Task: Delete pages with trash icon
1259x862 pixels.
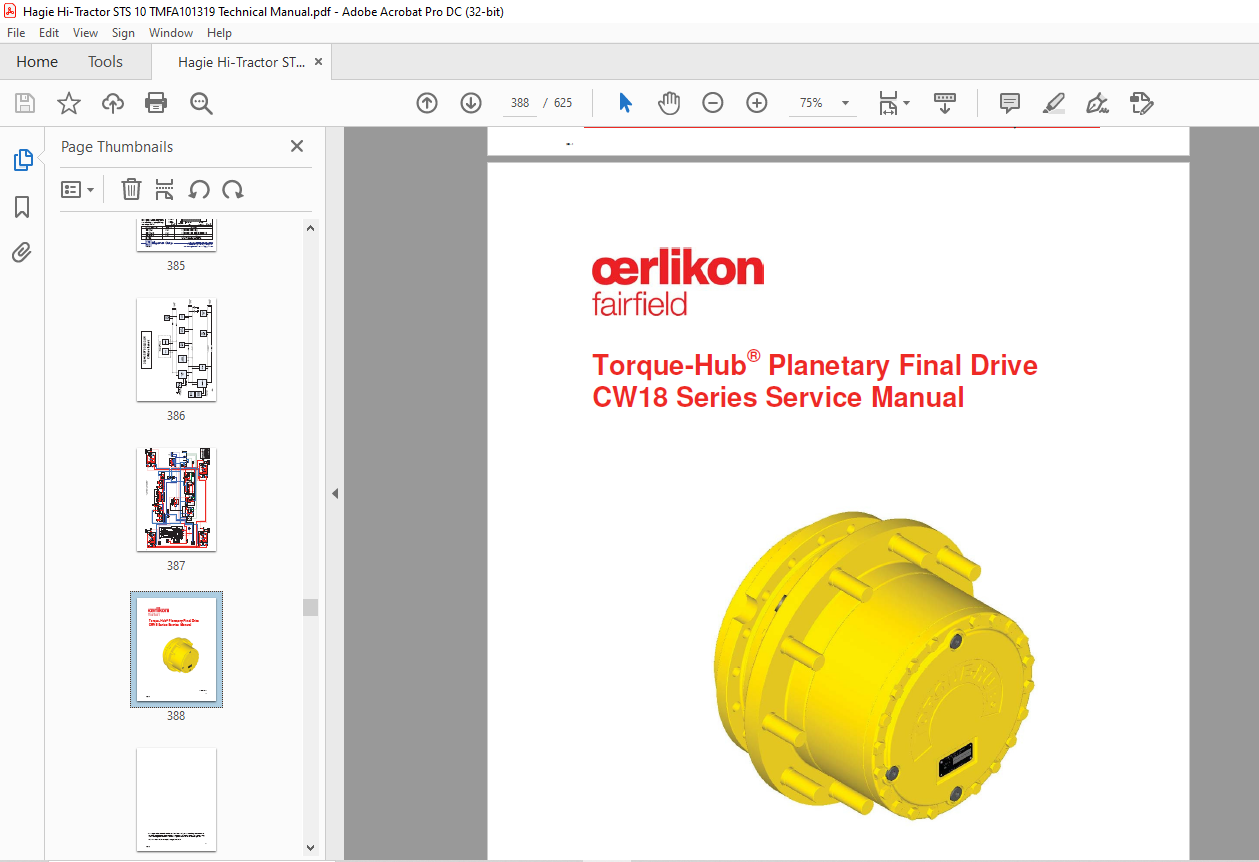Action: (x=131, y=189)
